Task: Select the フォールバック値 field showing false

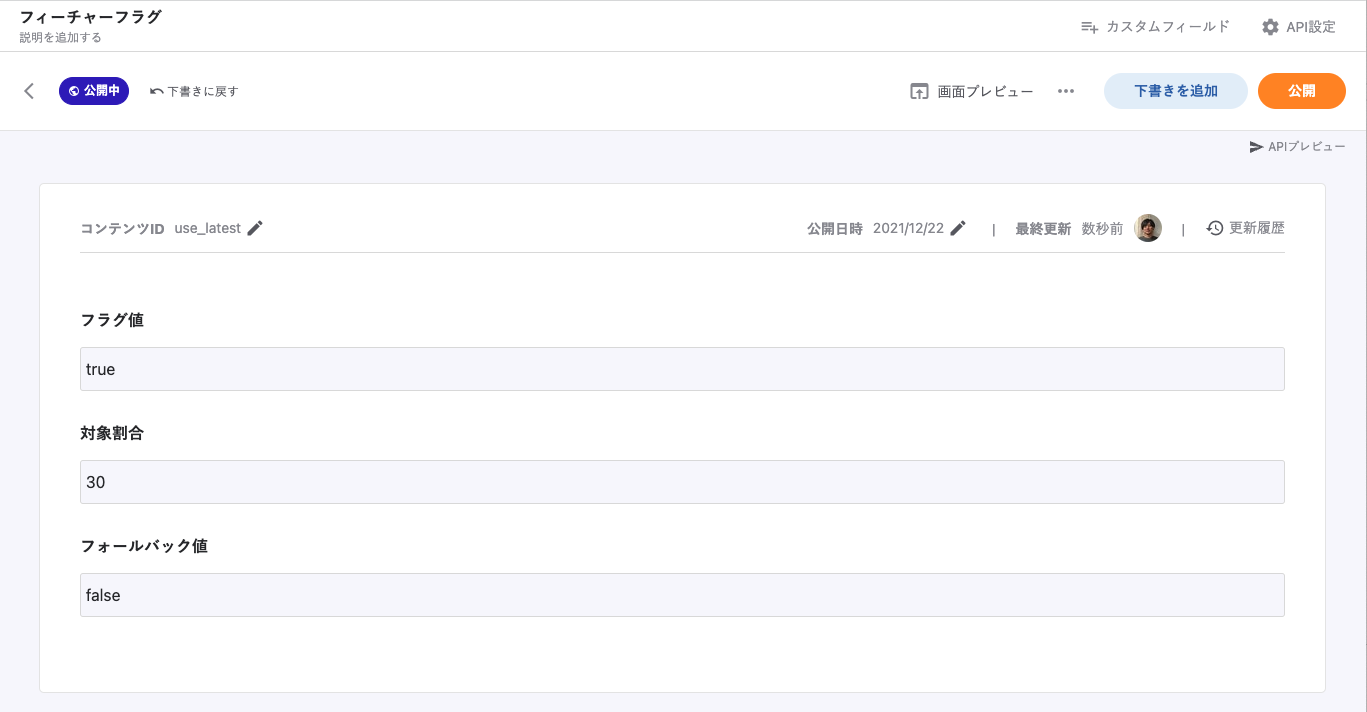Action: point(682,595)
